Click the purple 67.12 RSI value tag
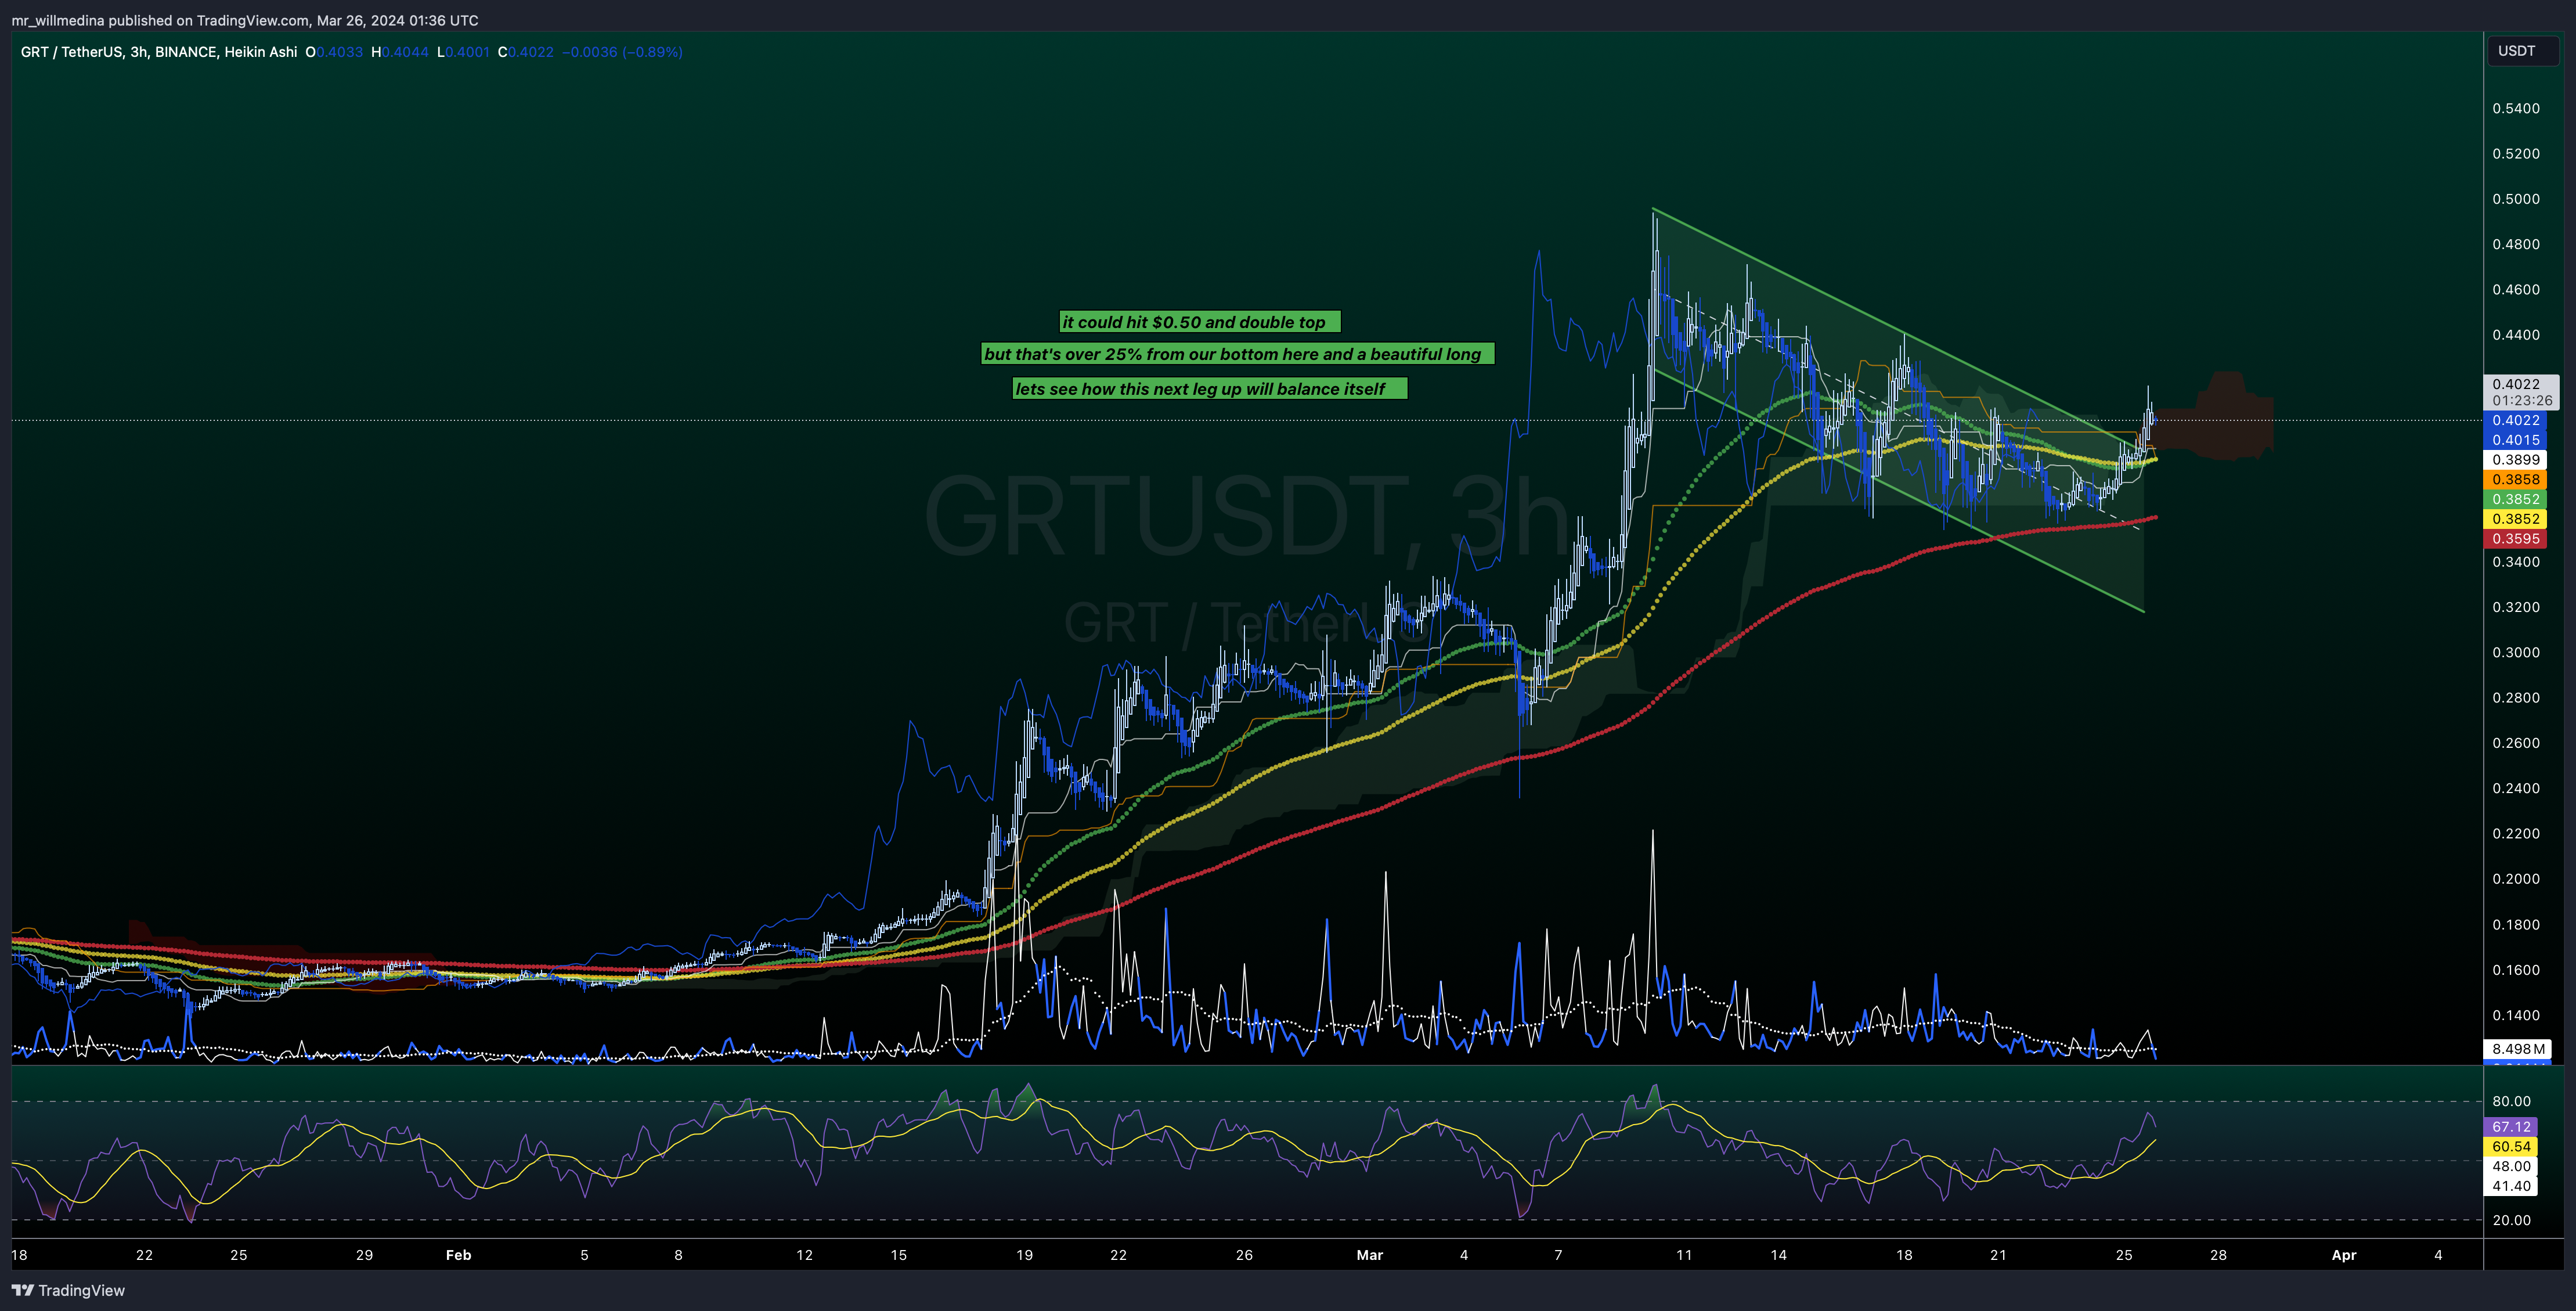Image resolution: width=2576 pixels, height=1311 pixels. click(x=2511, y=1127)
